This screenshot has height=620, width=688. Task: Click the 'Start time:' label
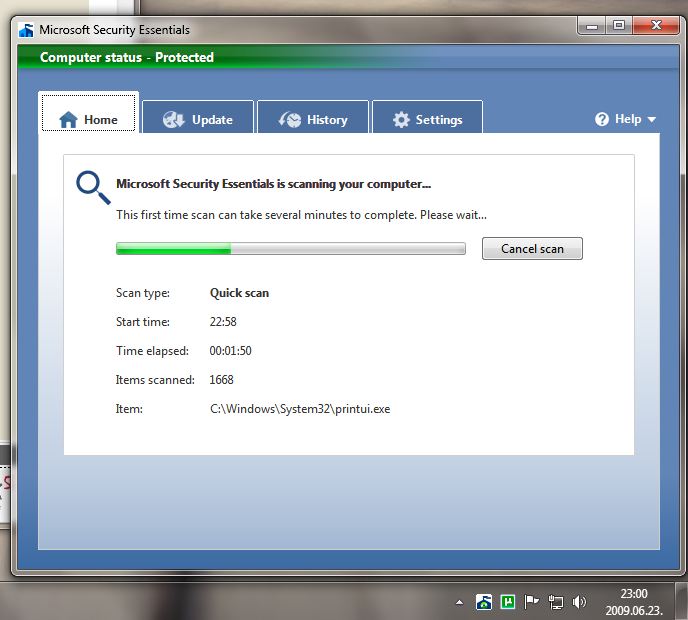click(143, 322)
